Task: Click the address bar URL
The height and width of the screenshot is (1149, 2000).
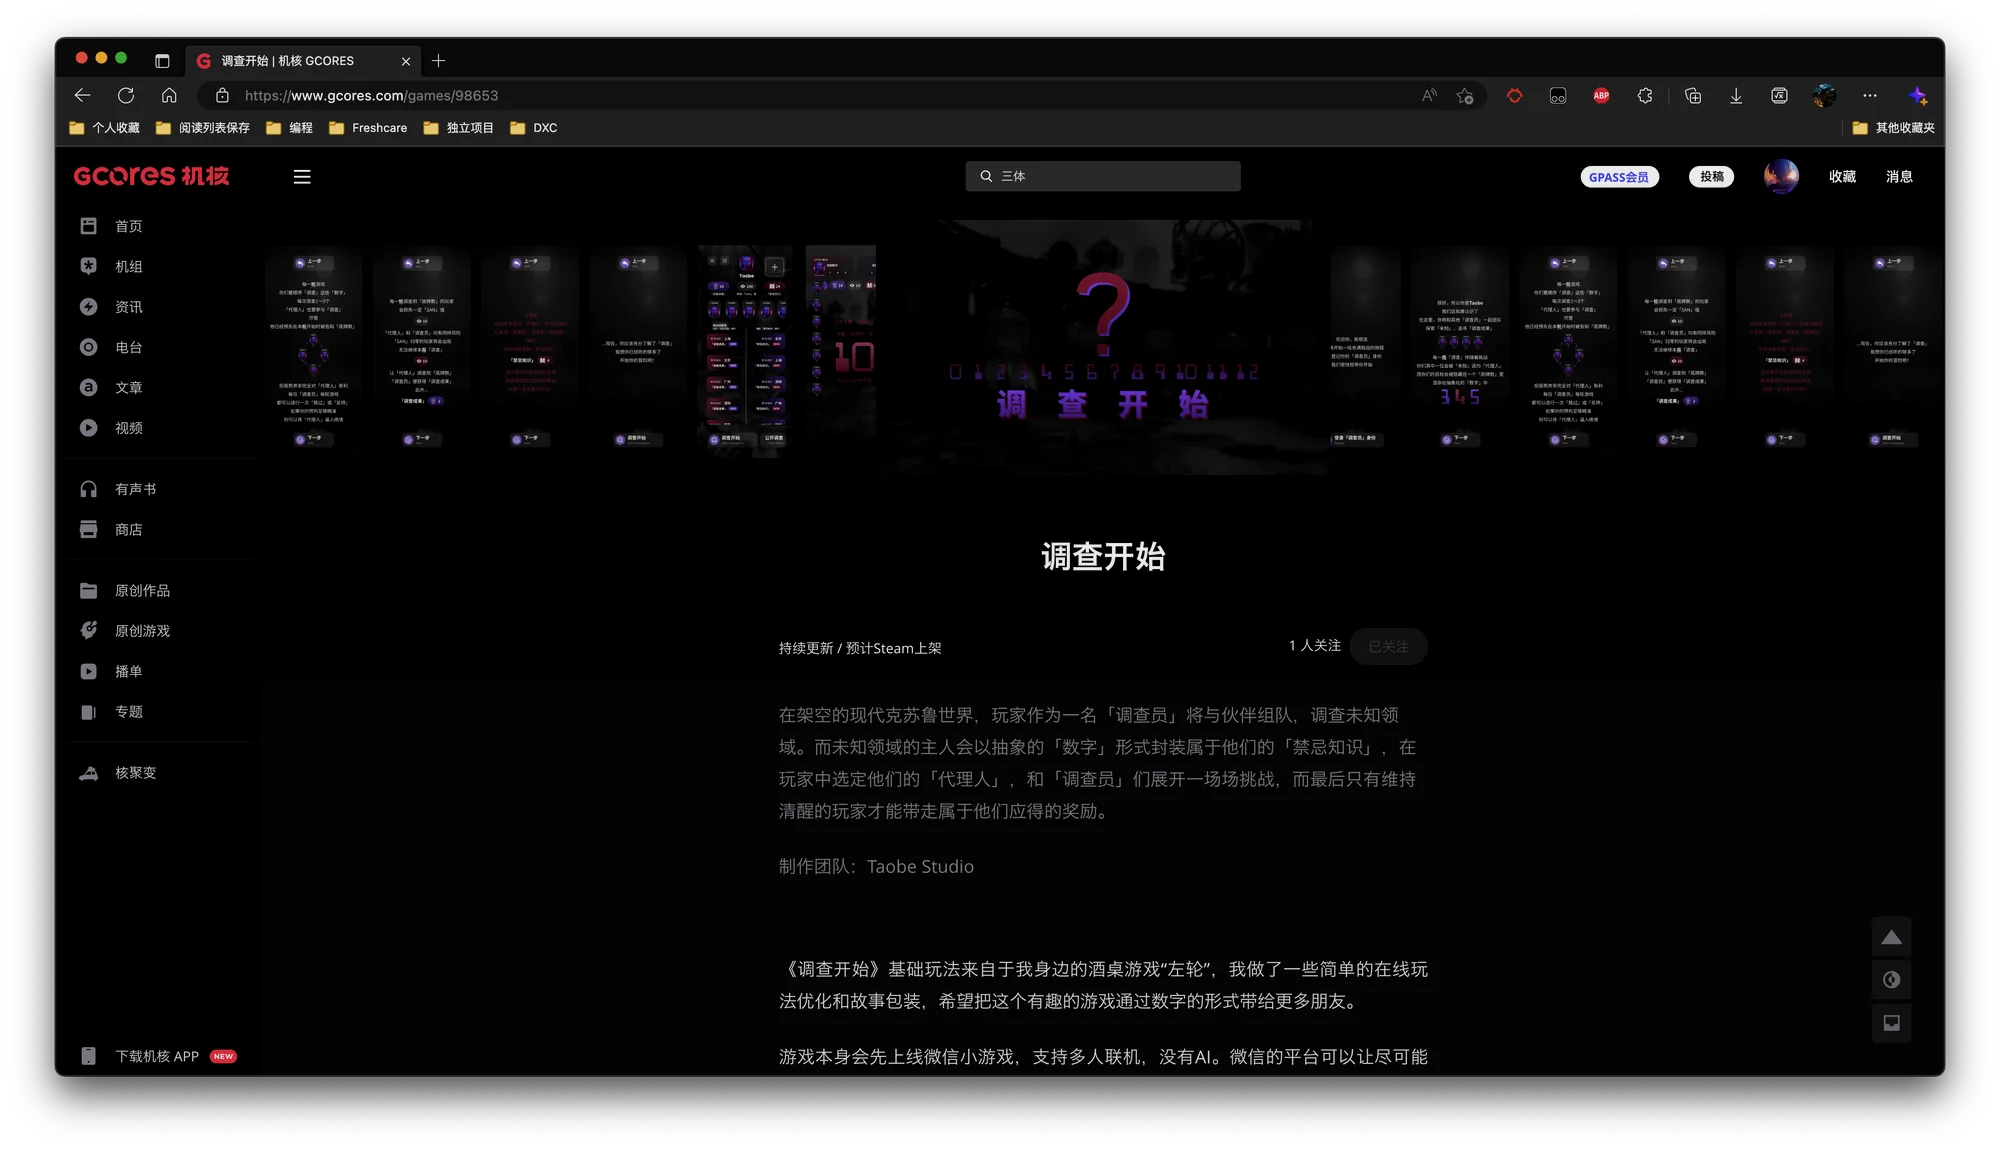Action: [x=371, y=96]
